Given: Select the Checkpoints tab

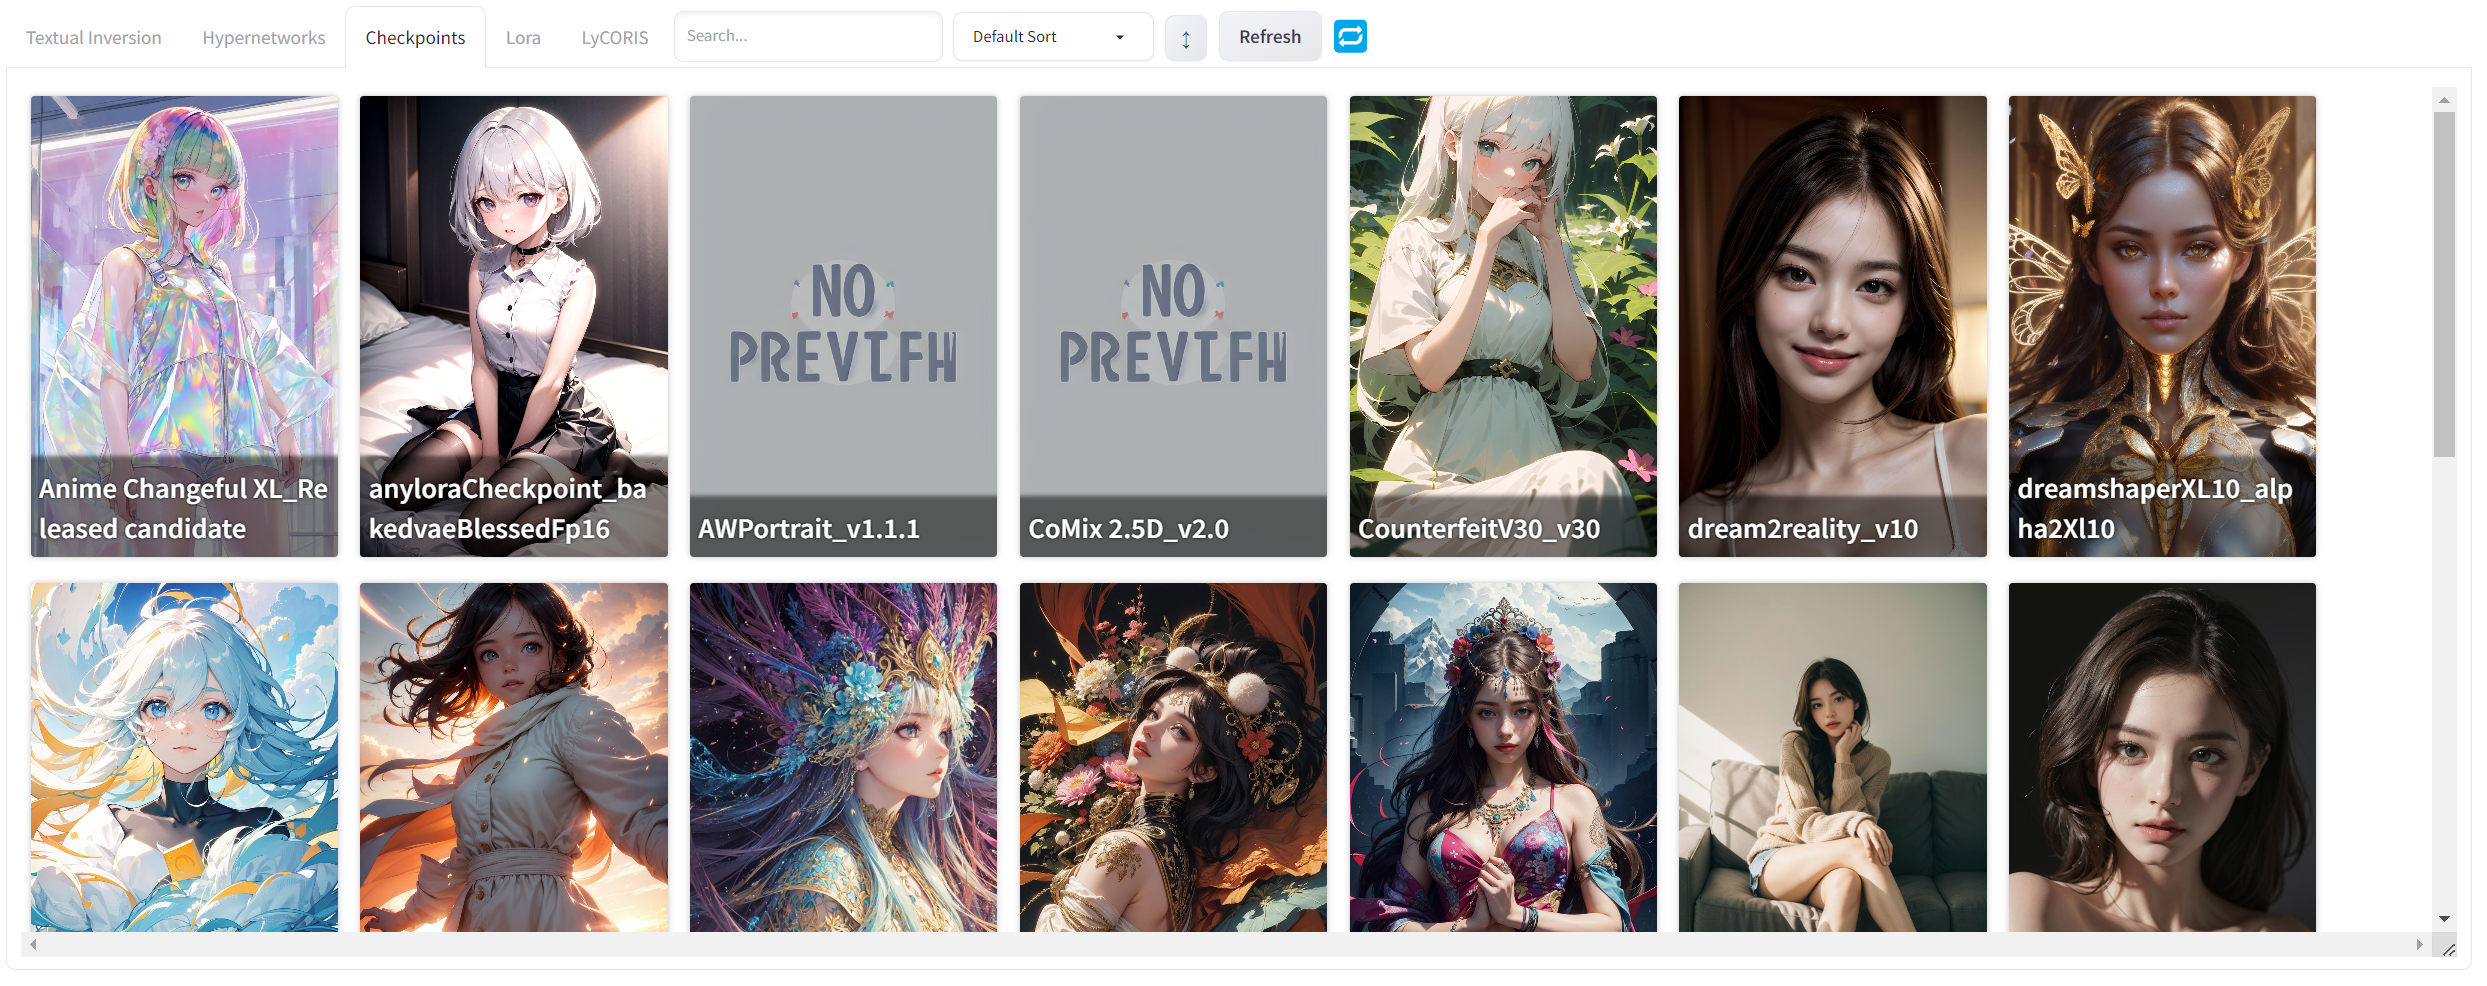Looking at the screenshot, I should coord(415,38).
